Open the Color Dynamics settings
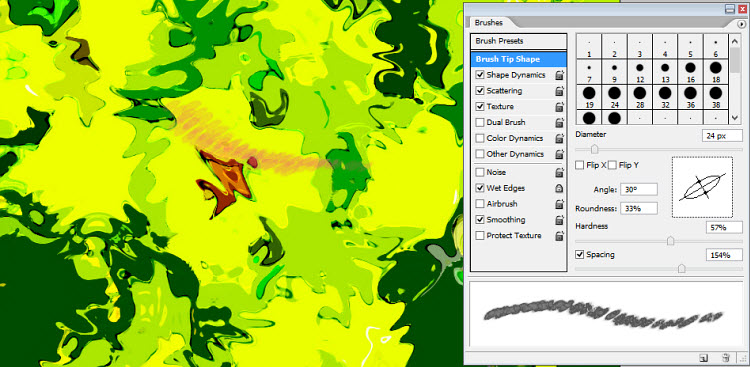The height and width of the screenshot is (367, 750). coord(514,138)
